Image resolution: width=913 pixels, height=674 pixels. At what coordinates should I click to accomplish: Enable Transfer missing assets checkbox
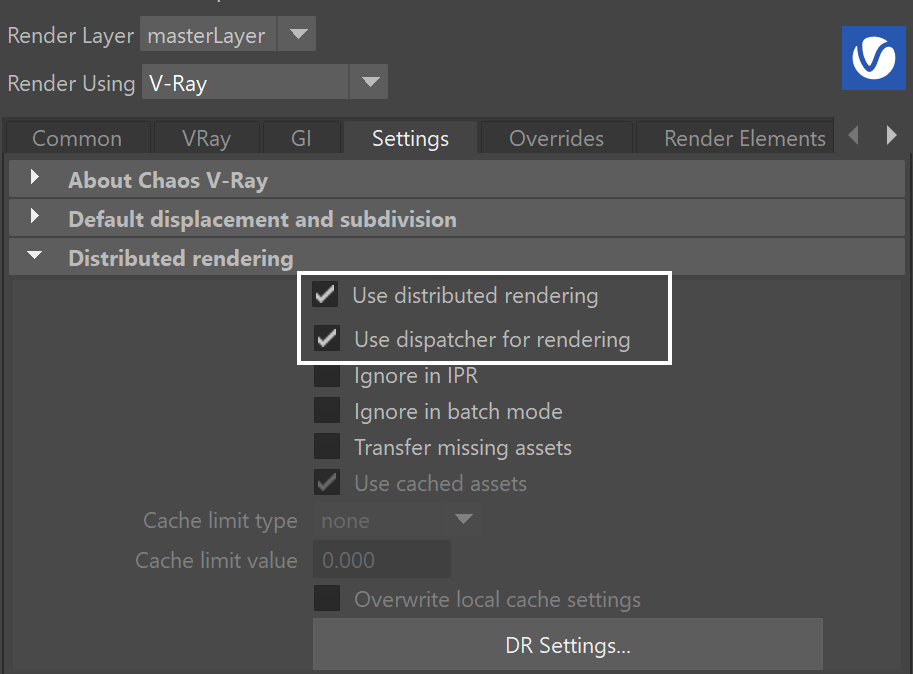pyautogui.click(x=327, y=447)
